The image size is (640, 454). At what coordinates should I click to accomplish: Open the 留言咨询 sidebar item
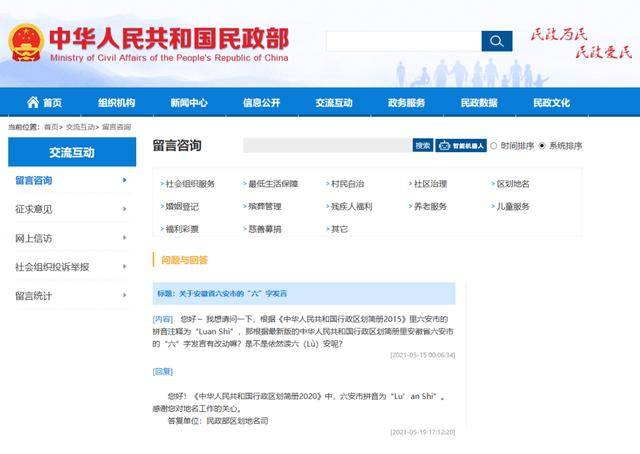[x=34, y=180]
